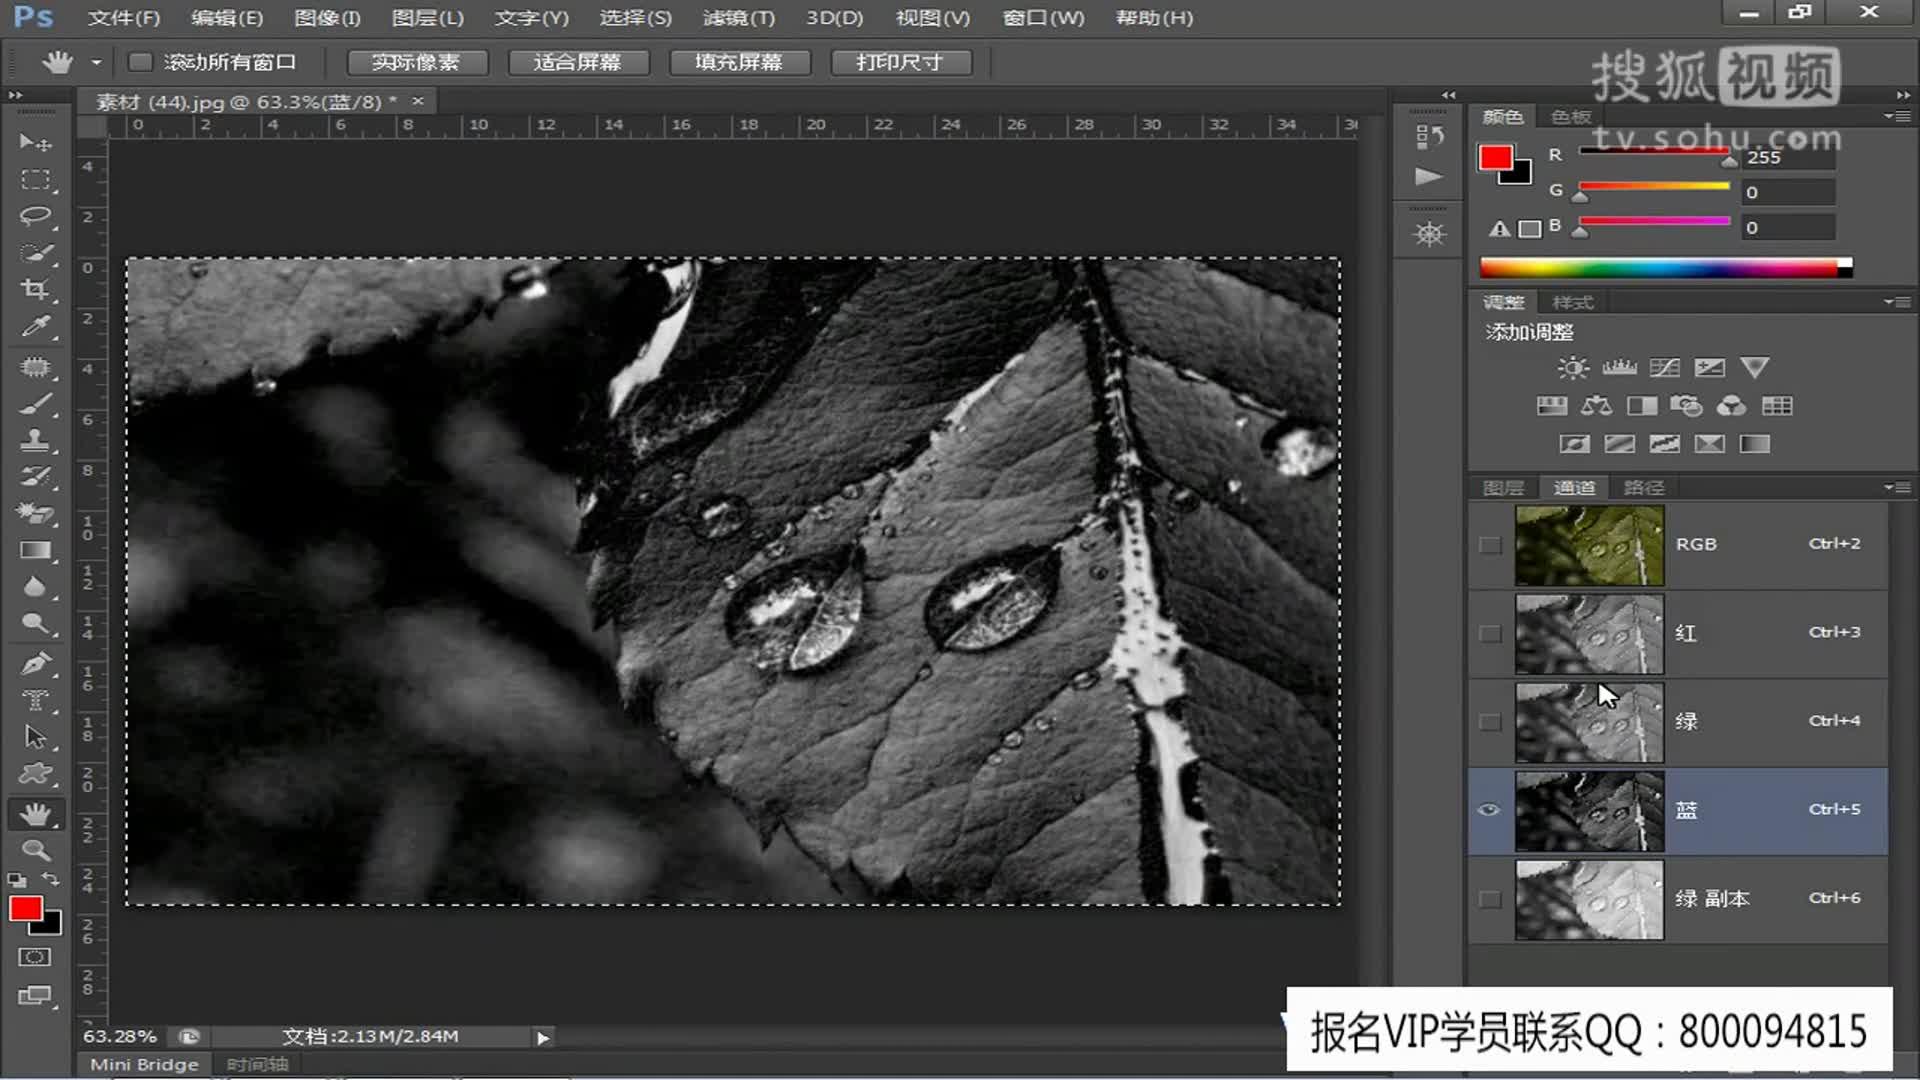Select the Zoom tool

pyautogui.click(x=35, y=850)
